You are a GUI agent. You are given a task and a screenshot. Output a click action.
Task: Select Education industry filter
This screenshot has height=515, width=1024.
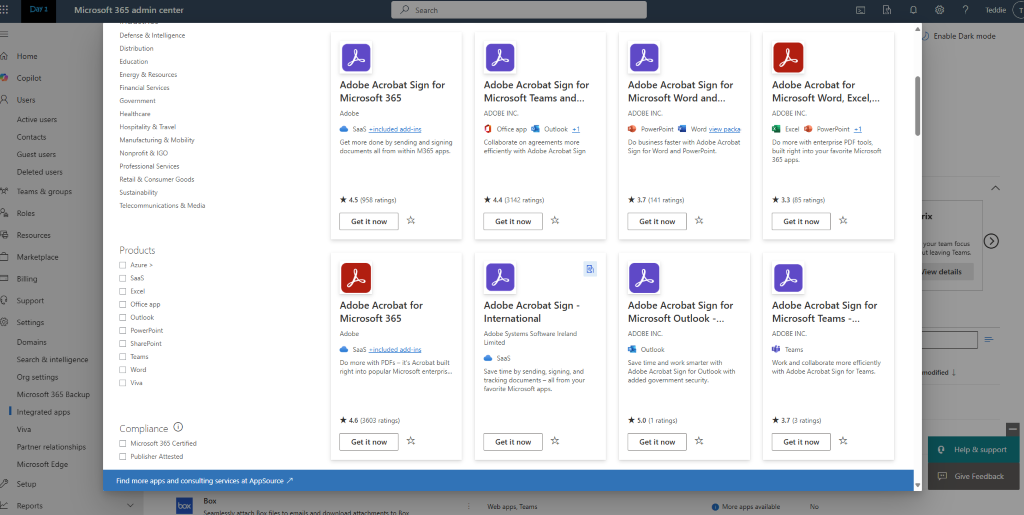(134, 61)
